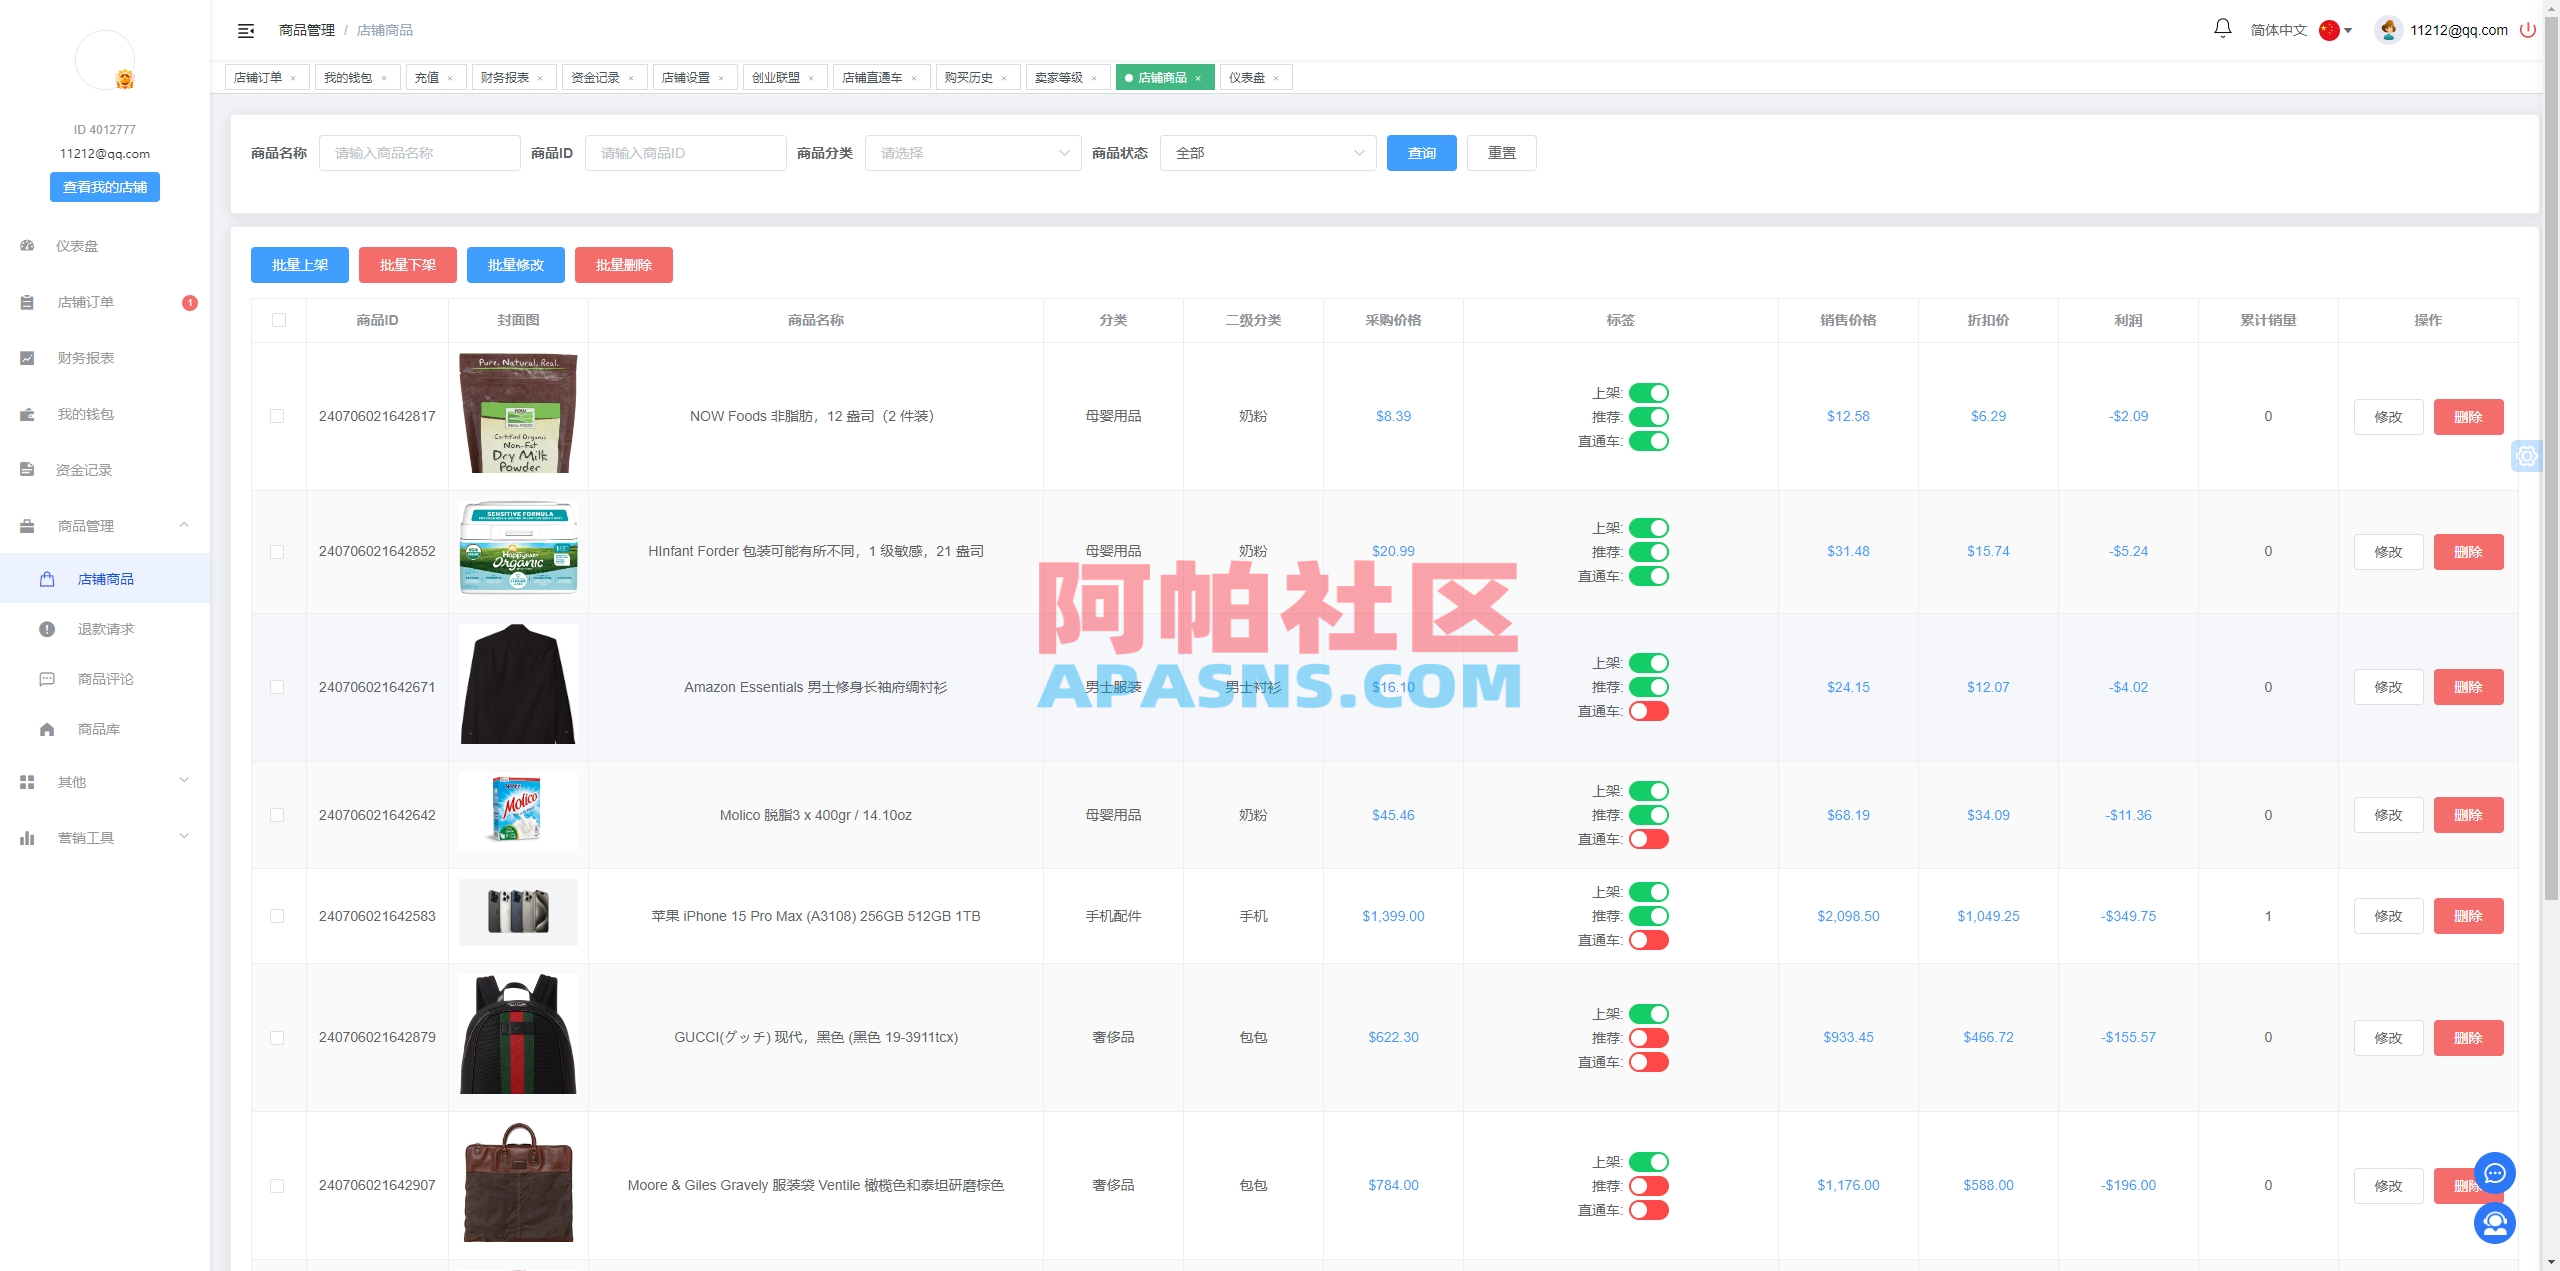Click inside the 商品ID input field

tap(685, 152)
